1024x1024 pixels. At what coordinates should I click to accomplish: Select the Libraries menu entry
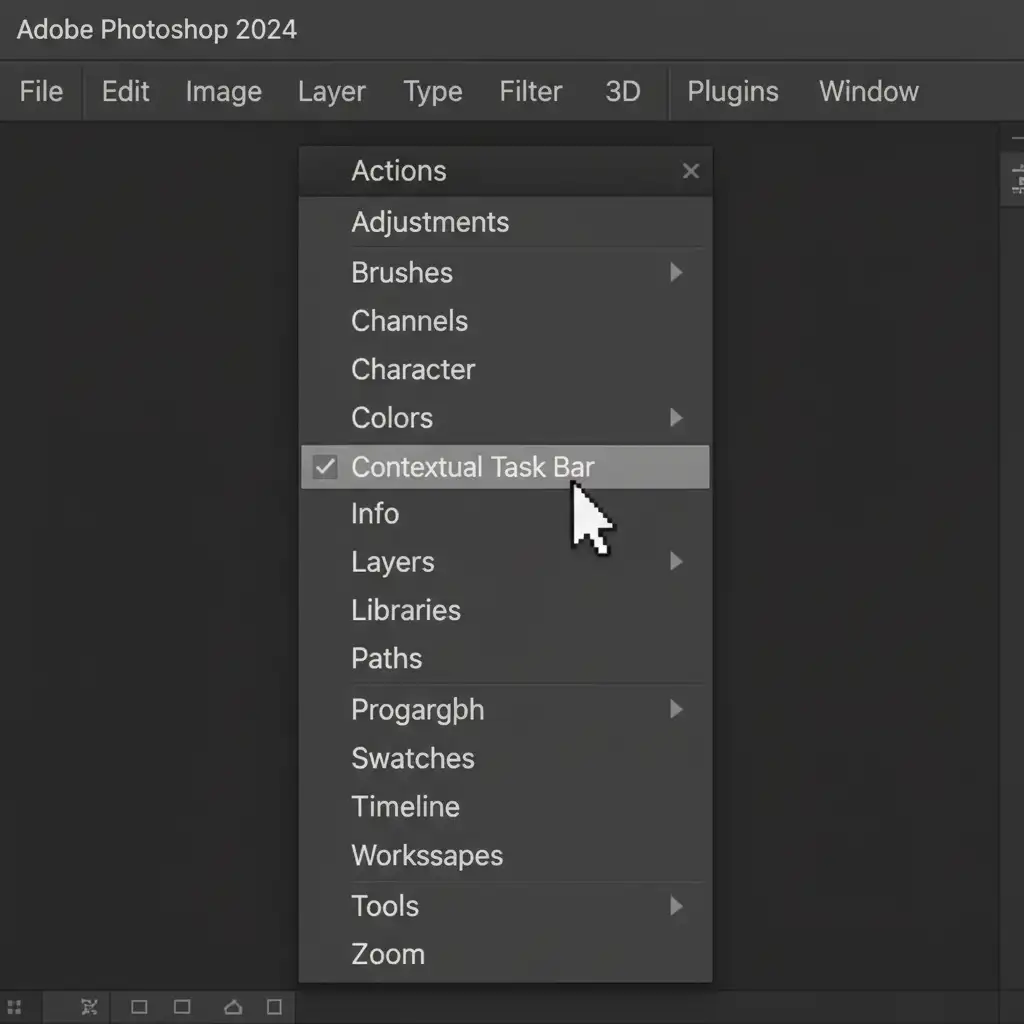click(x=406, y=610)
